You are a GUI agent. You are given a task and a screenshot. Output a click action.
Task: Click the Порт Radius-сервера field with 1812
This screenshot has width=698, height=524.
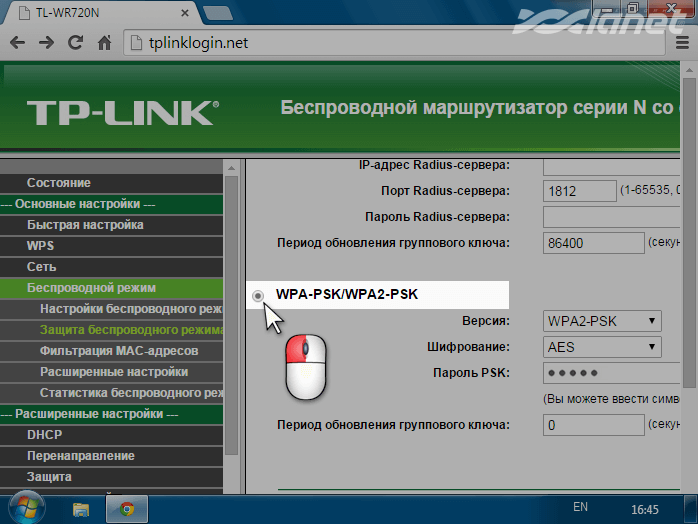click(580, 191)
